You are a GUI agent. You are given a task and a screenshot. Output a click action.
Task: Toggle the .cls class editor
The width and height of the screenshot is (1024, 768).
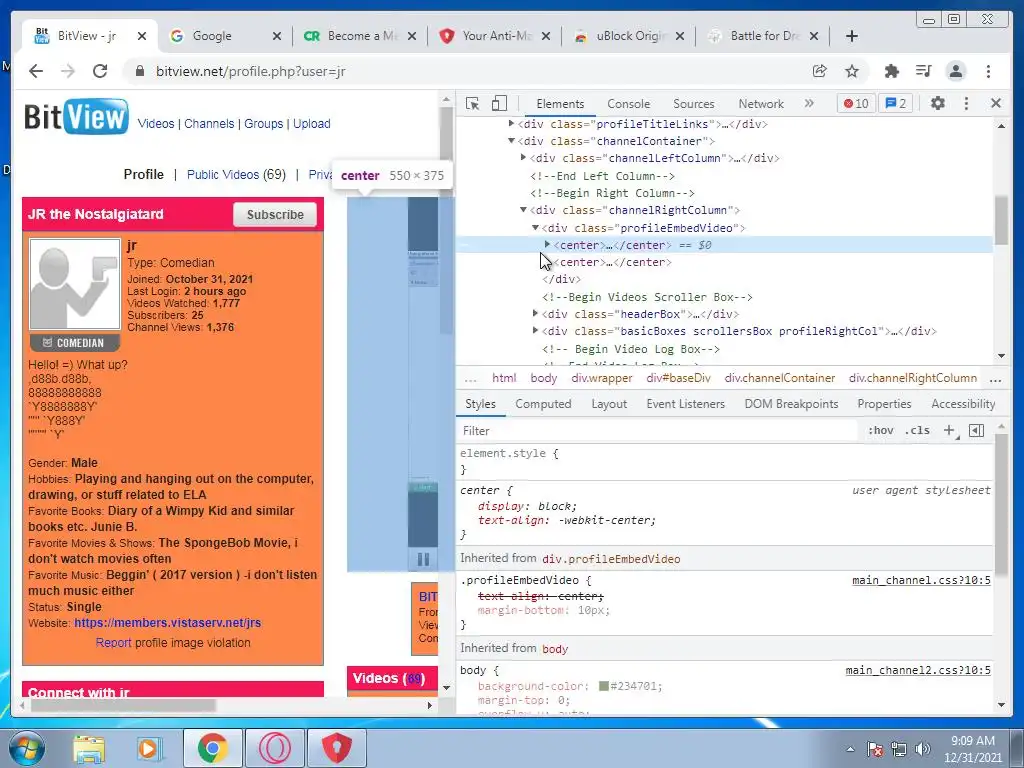pyautogui.click(x=918, y=430)
